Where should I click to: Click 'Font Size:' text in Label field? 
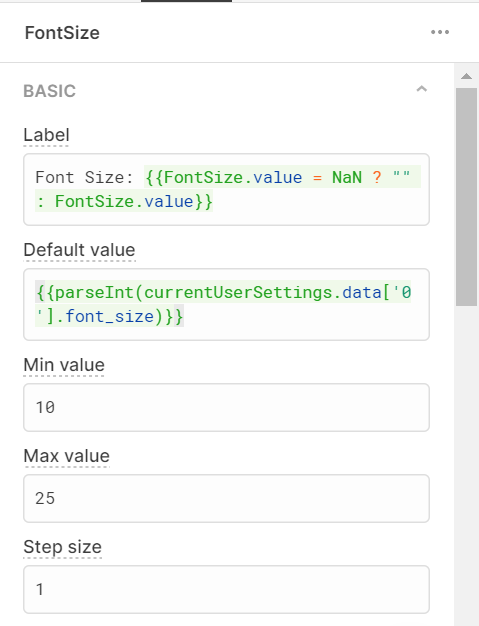[84, 177]
